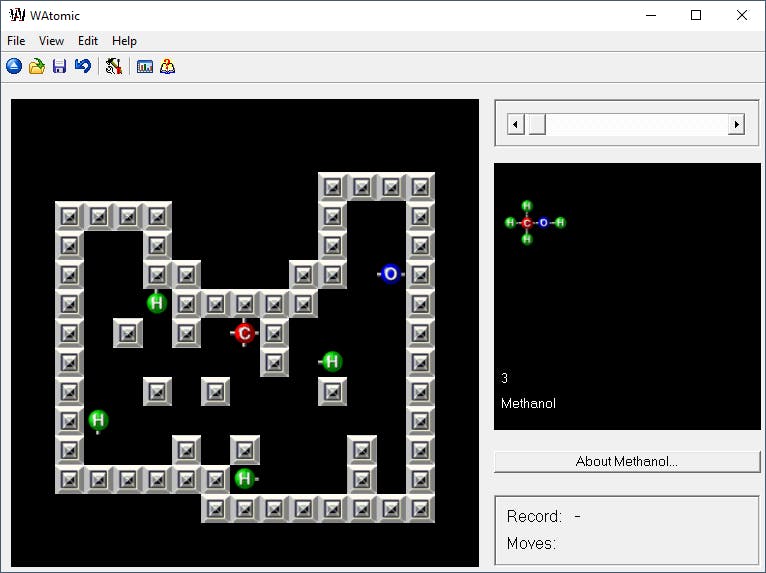Maximize the WAtomic window

click(x=696, y=15)
